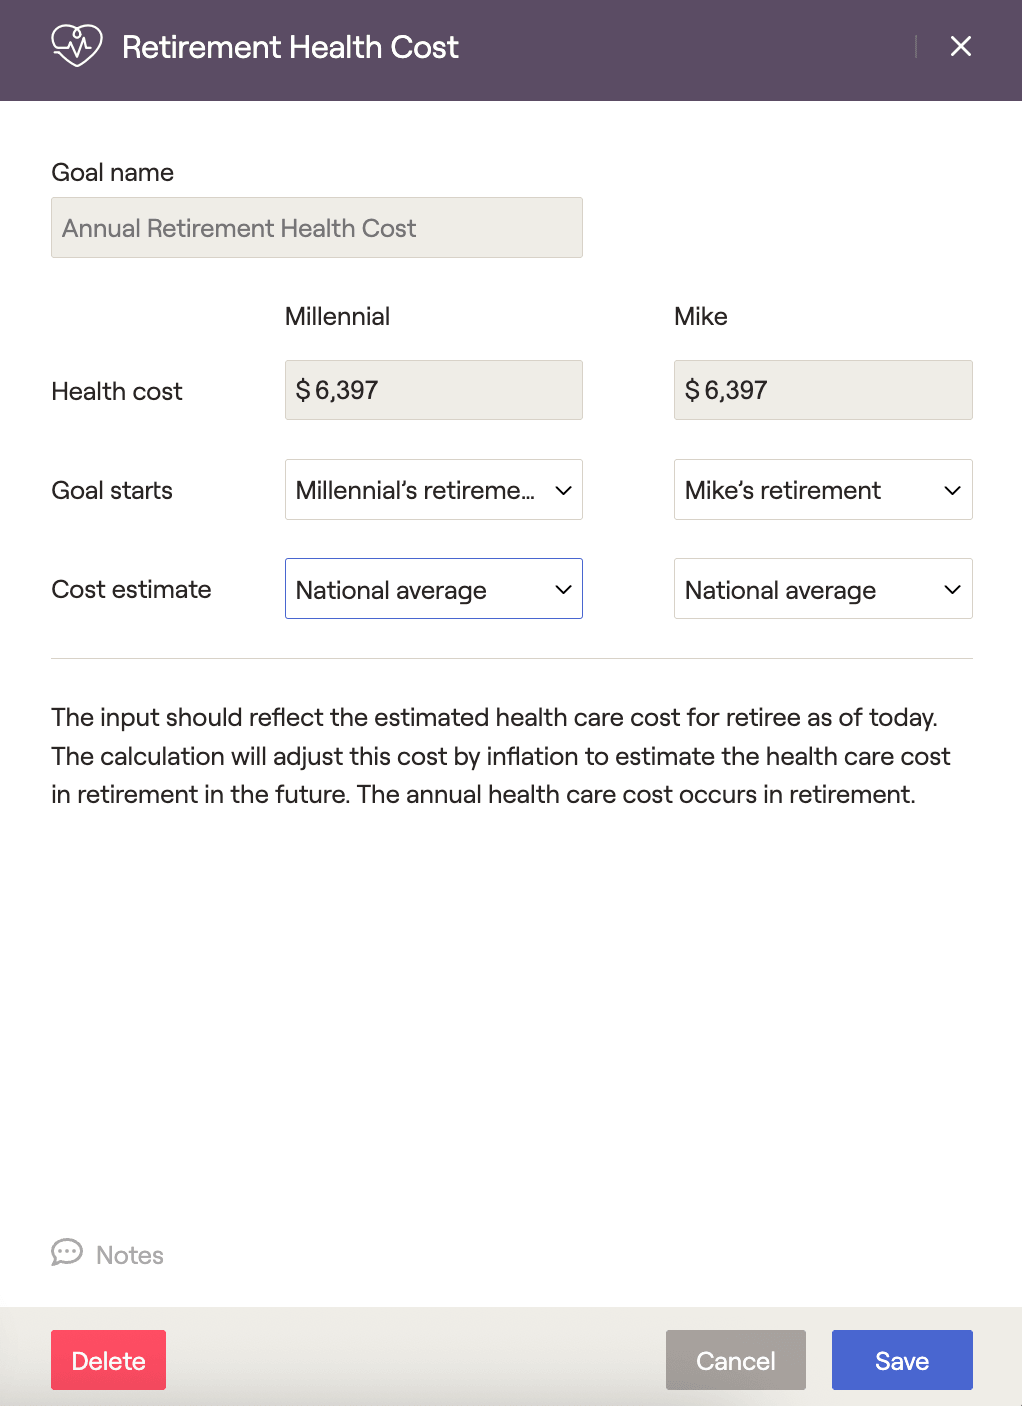Cancel editing the goal

click(736, 1360)
